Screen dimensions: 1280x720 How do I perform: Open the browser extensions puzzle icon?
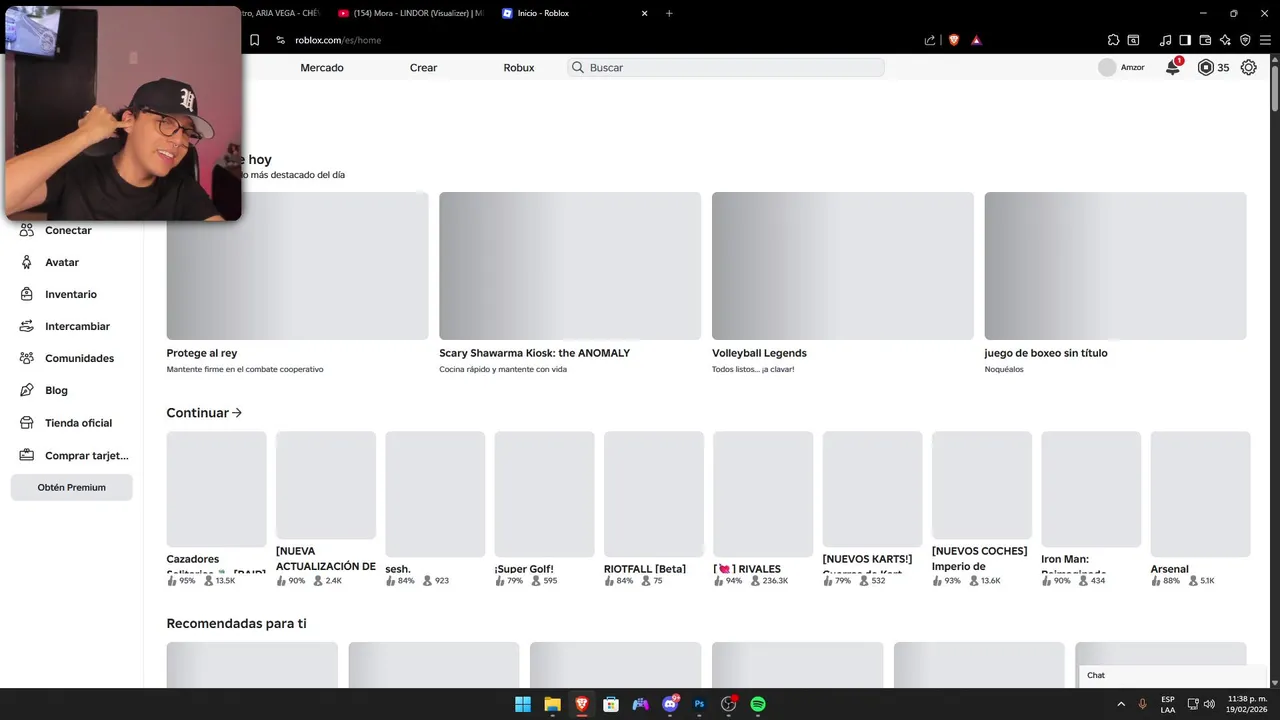[x=1113, y=40]
